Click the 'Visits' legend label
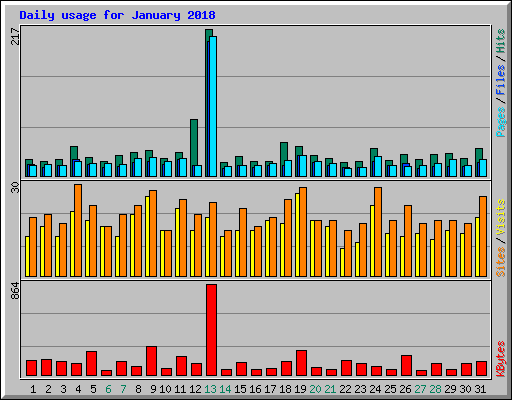 (x=500, y=217)
